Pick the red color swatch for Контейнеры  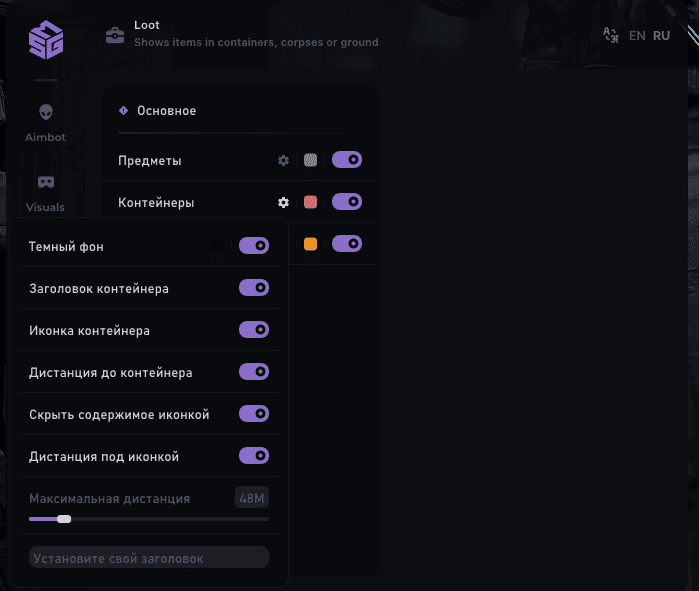[x=311, y=202]
